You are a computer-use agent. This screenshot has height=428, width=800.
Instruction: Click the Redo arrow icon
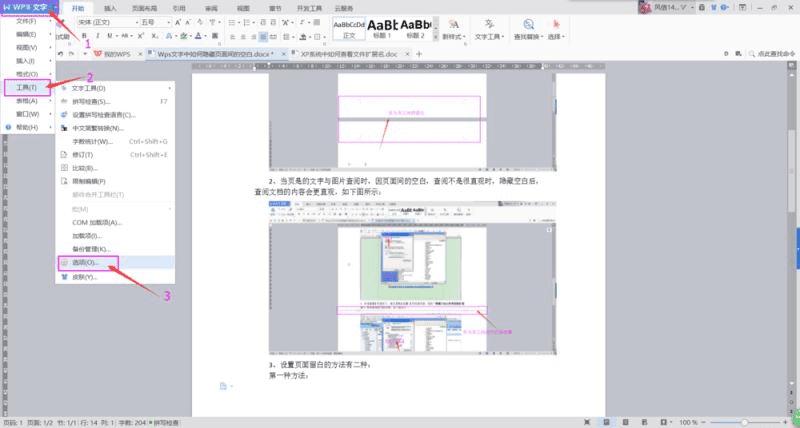[x=72, y=54]
